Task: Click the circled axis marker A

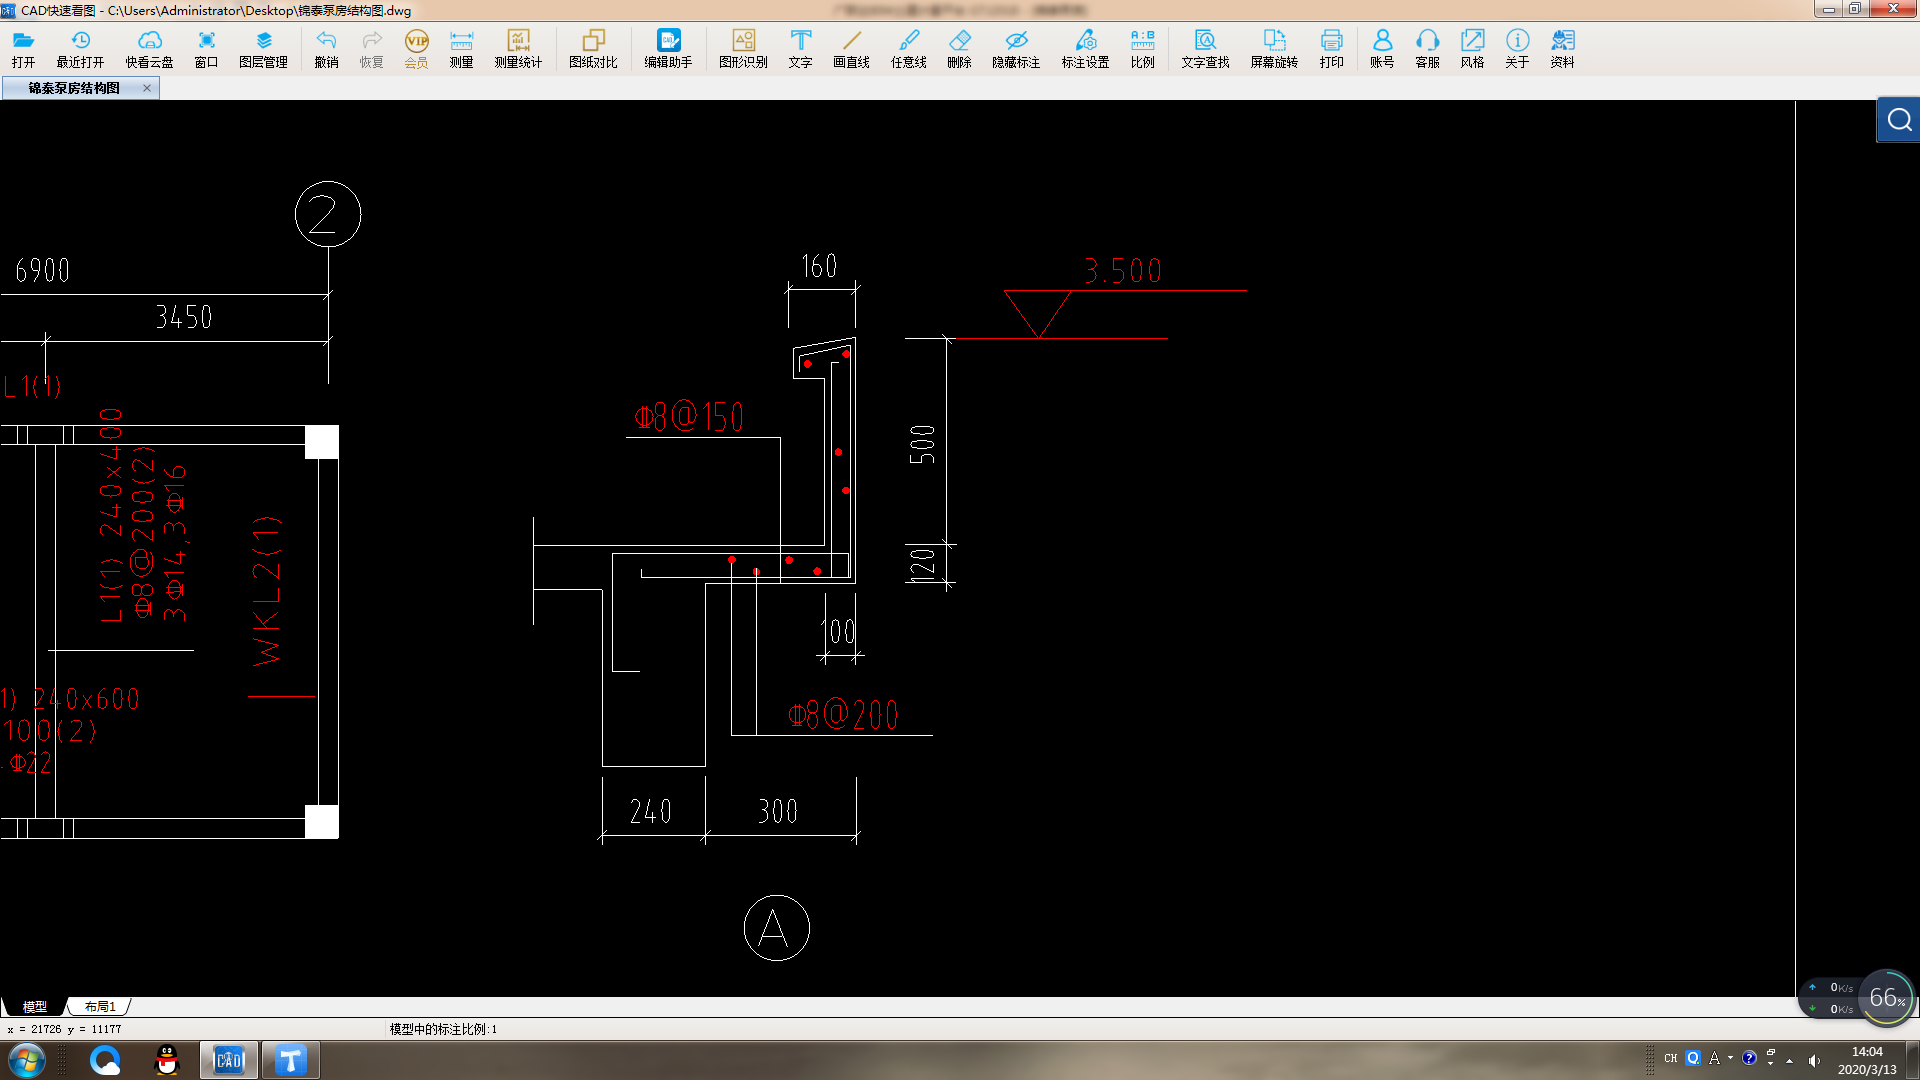Action: click(x=777, y=928)
